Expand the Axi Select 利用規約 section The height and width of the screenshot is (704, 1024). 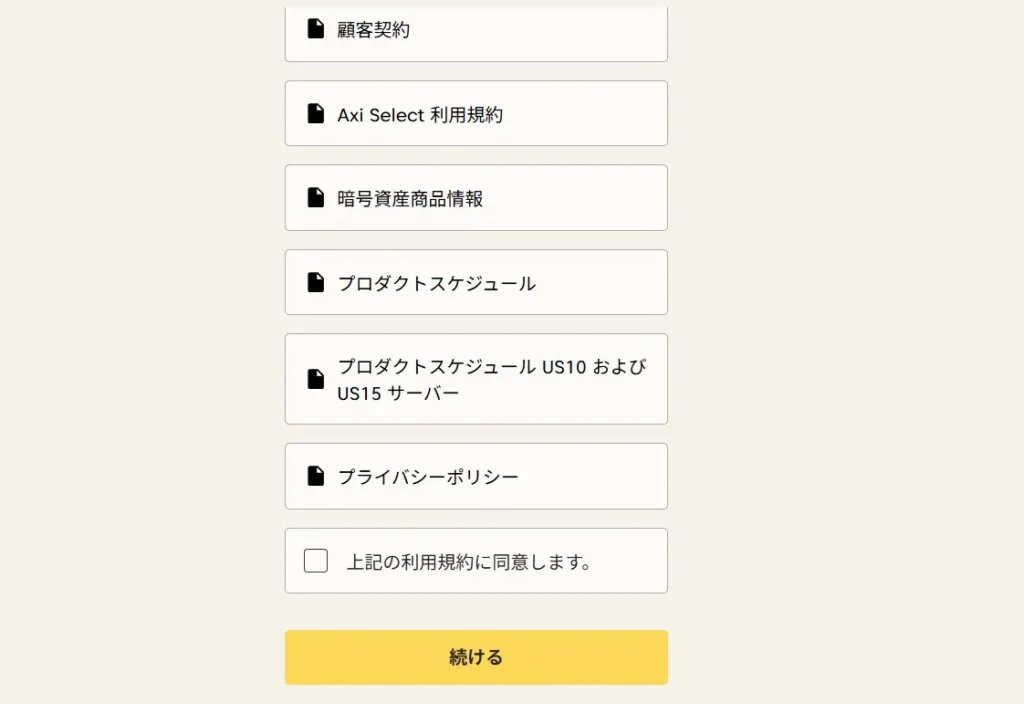(476, 113)
